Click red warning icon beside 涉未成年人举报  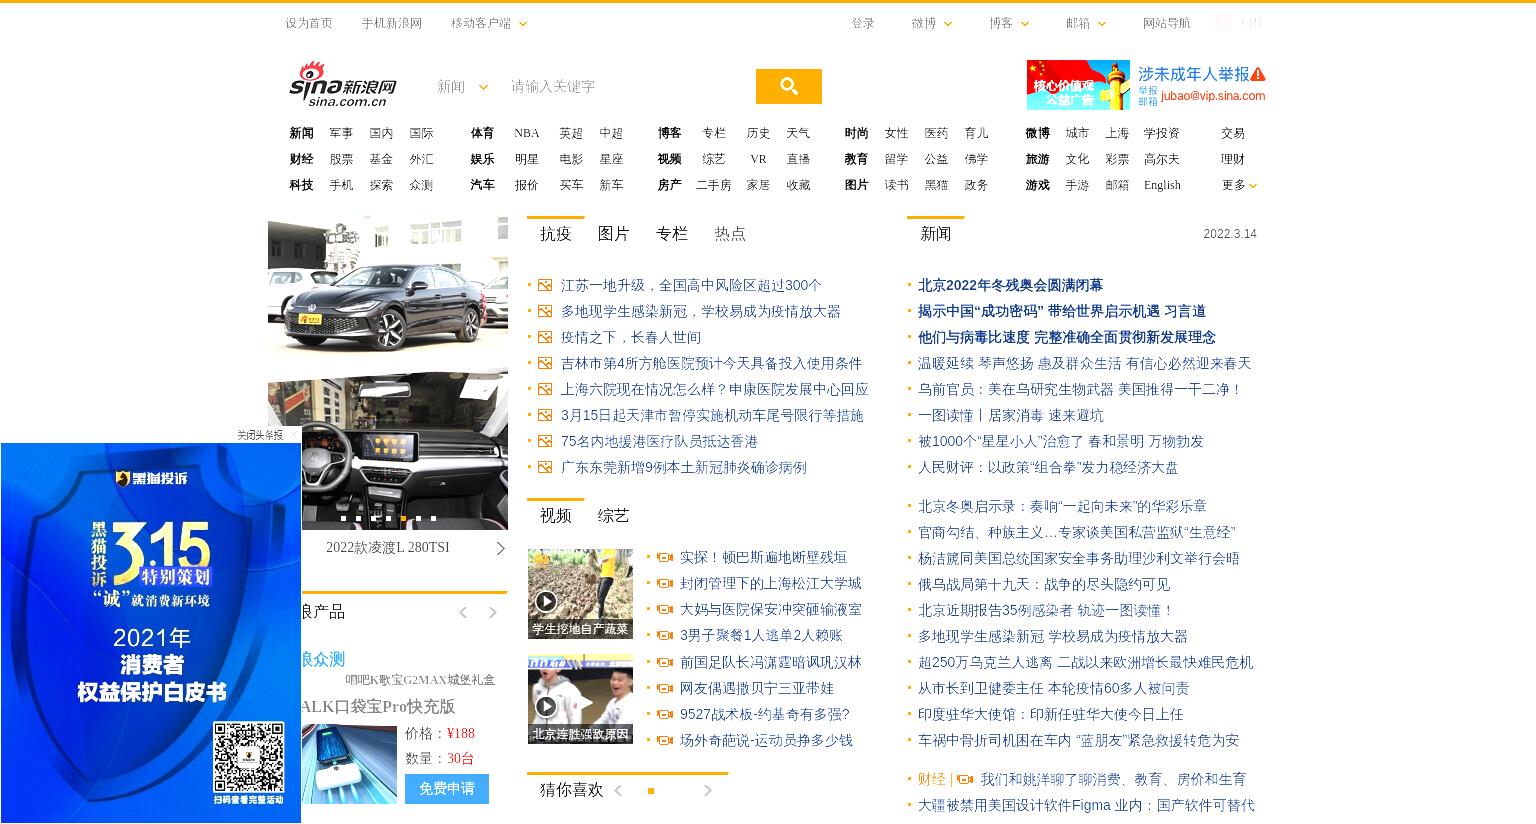1258,74
